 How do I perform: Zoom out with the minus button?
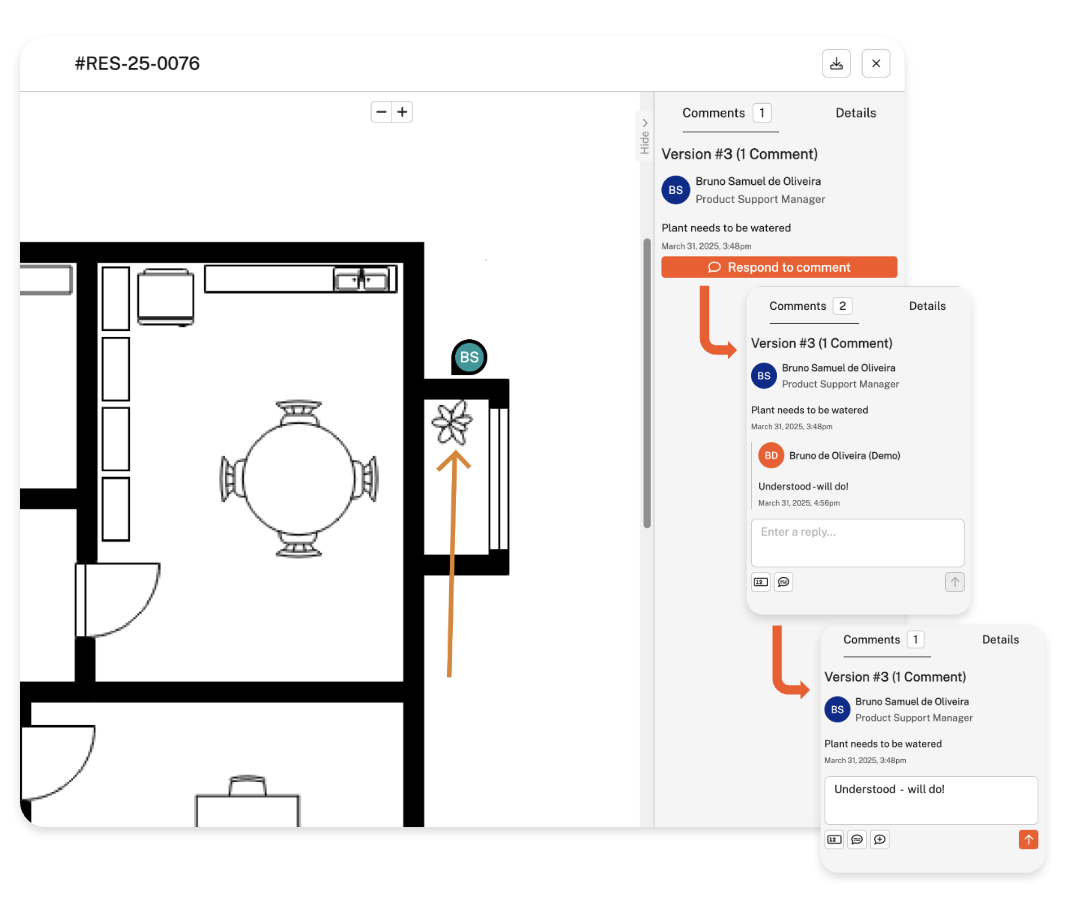pyautogui.click(x=381, y=112)
